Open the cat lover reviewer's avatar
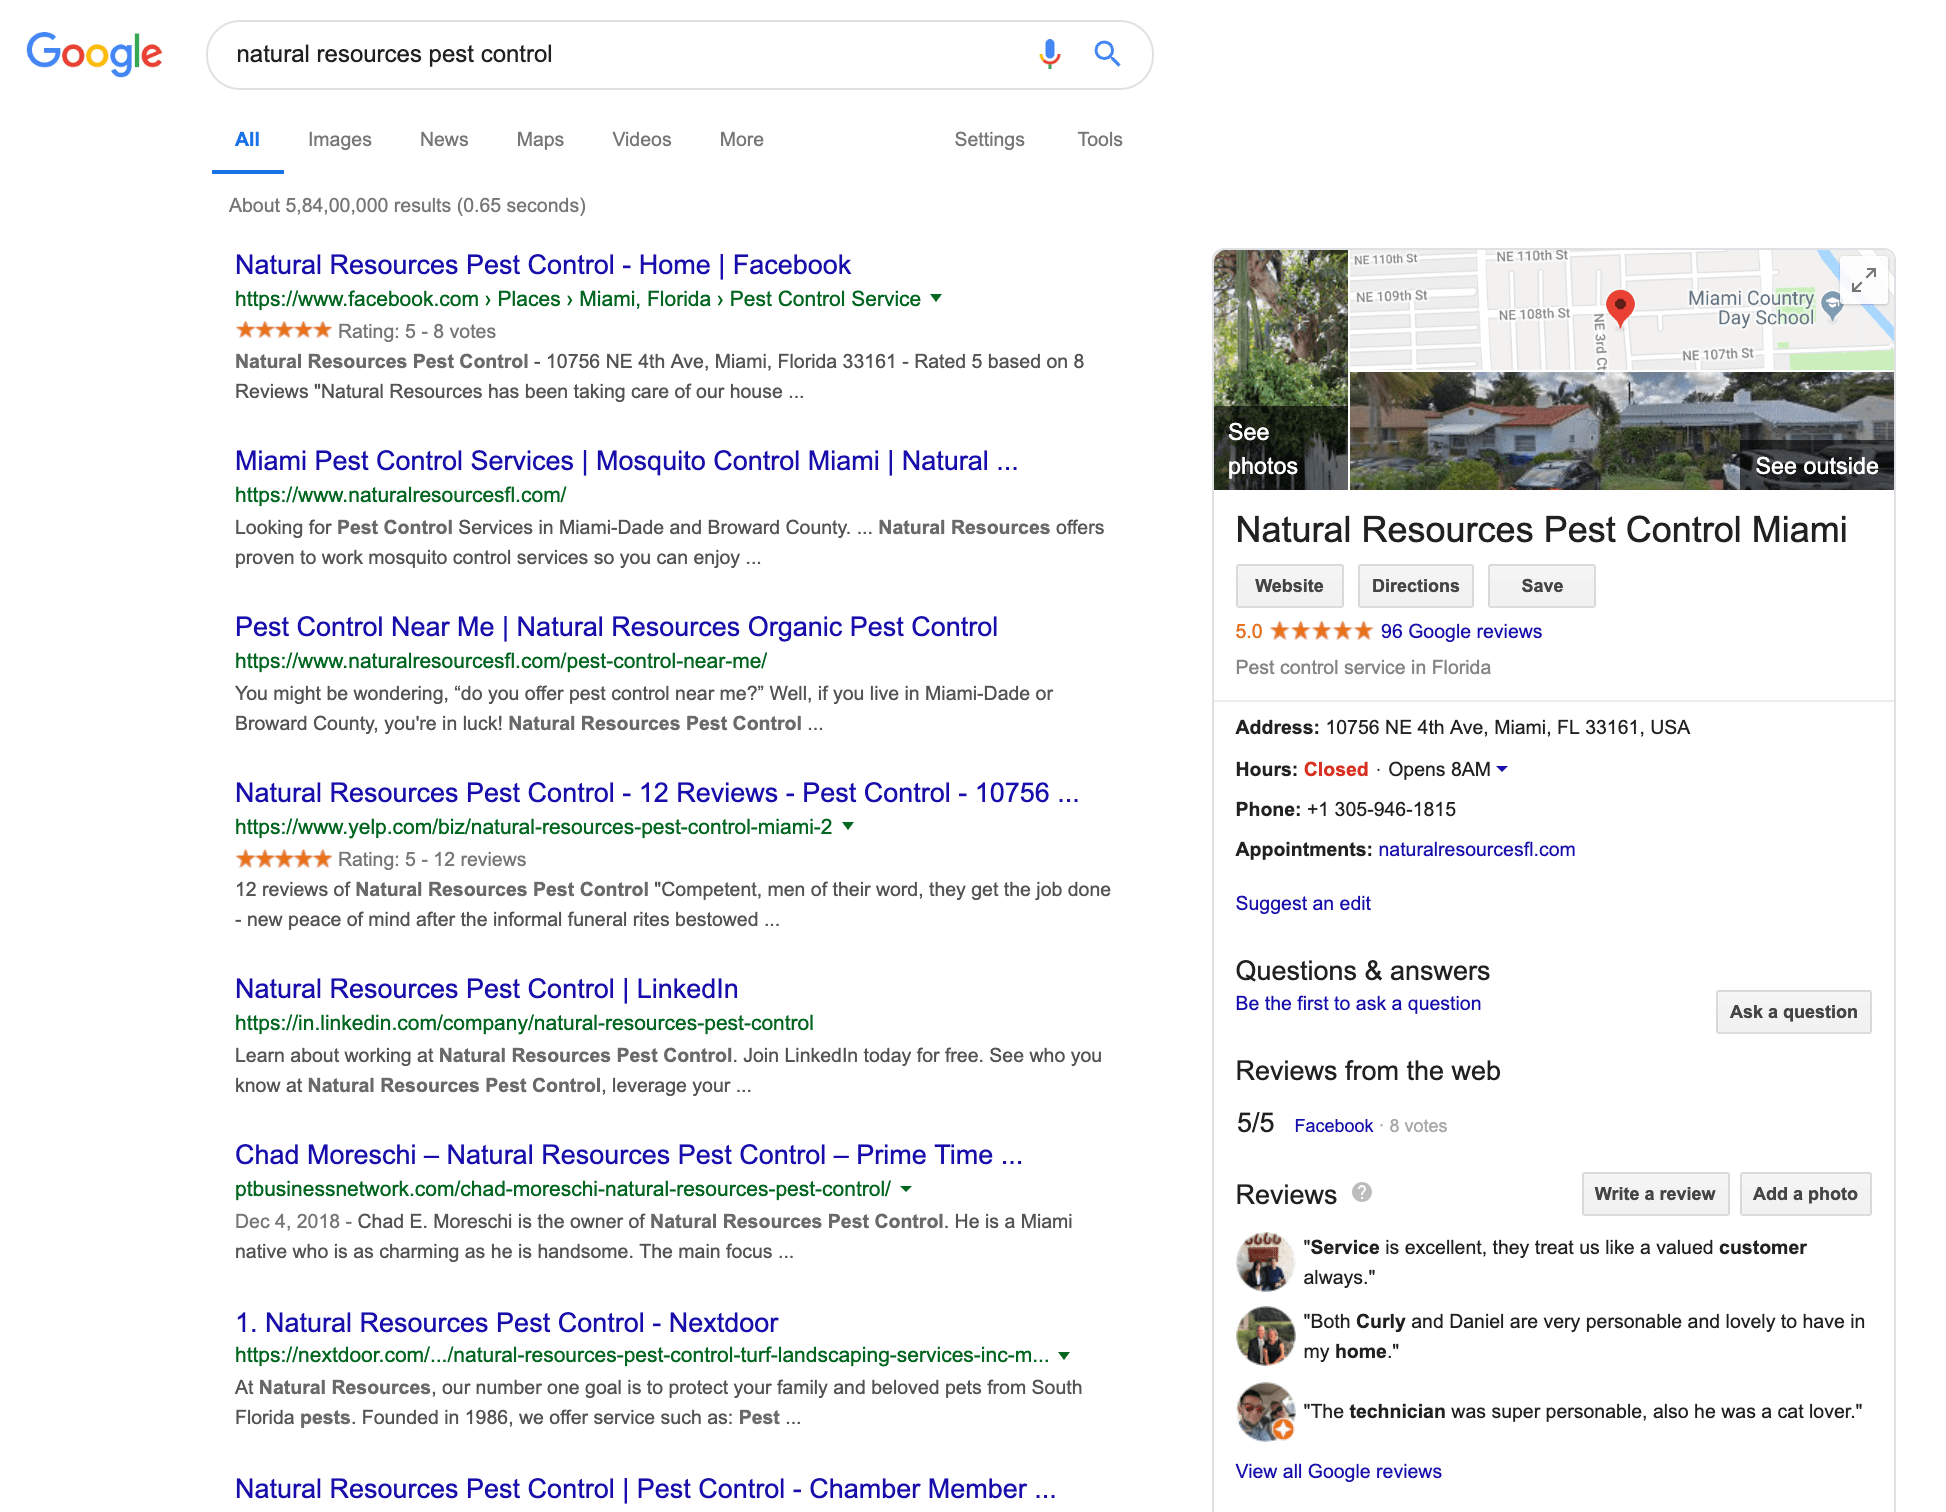 click(x=1266, y=1411)
